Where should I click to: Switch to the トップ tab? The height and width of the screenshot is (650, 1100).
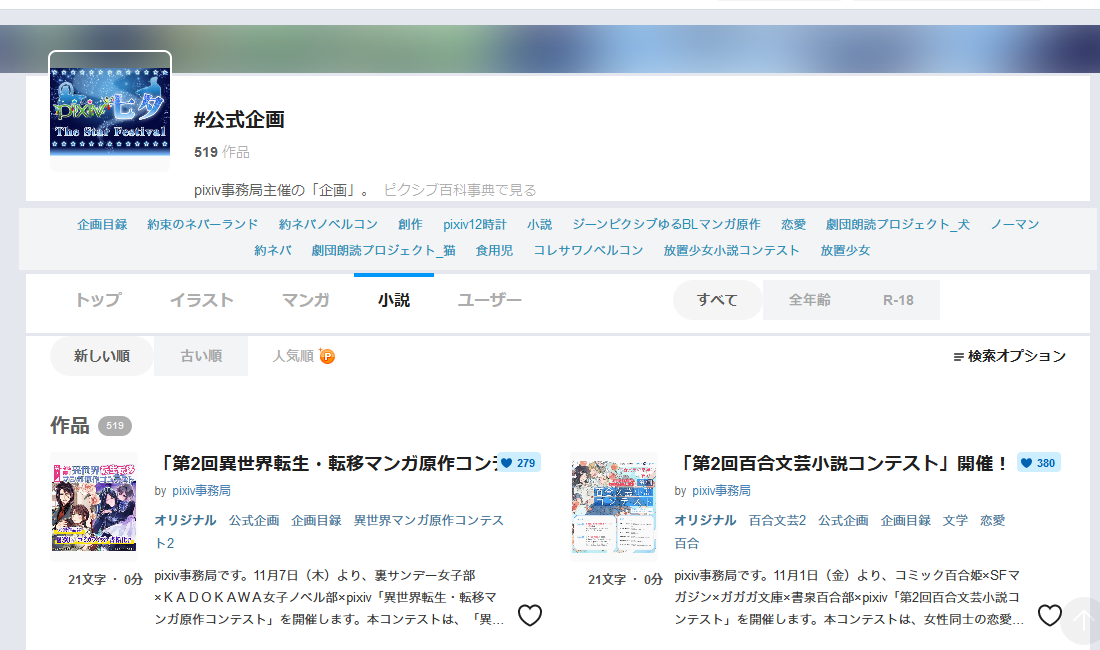tap(98, 300)
